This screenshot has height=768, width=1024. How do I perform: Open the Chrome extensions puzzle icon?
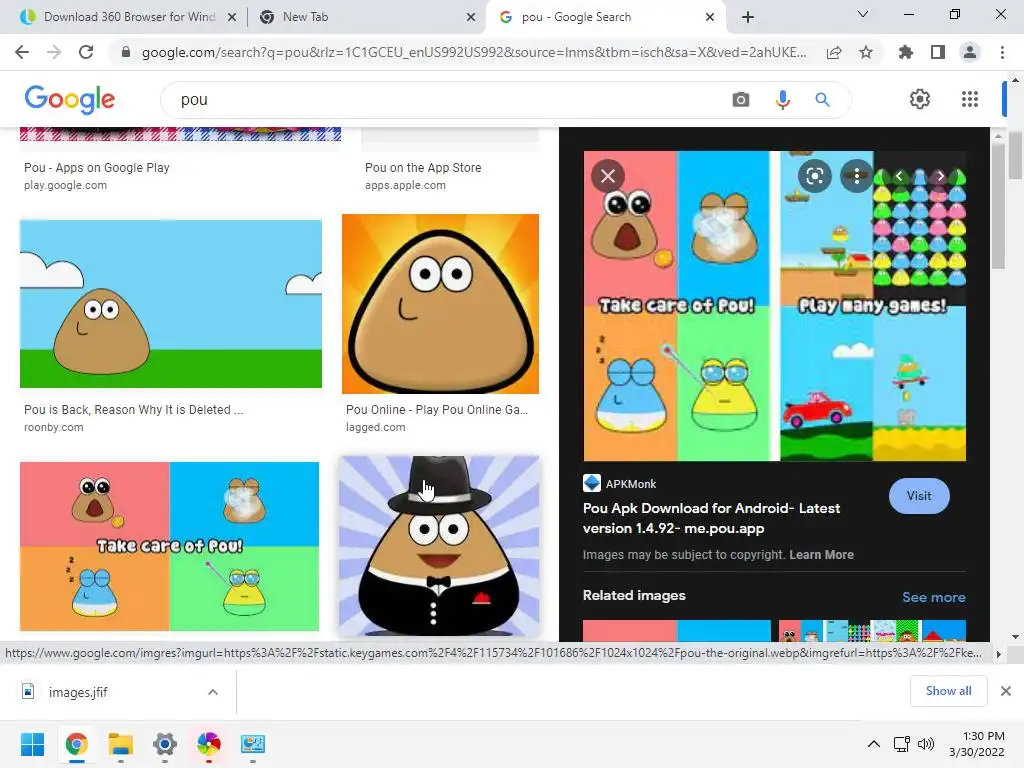pos(906,52)
